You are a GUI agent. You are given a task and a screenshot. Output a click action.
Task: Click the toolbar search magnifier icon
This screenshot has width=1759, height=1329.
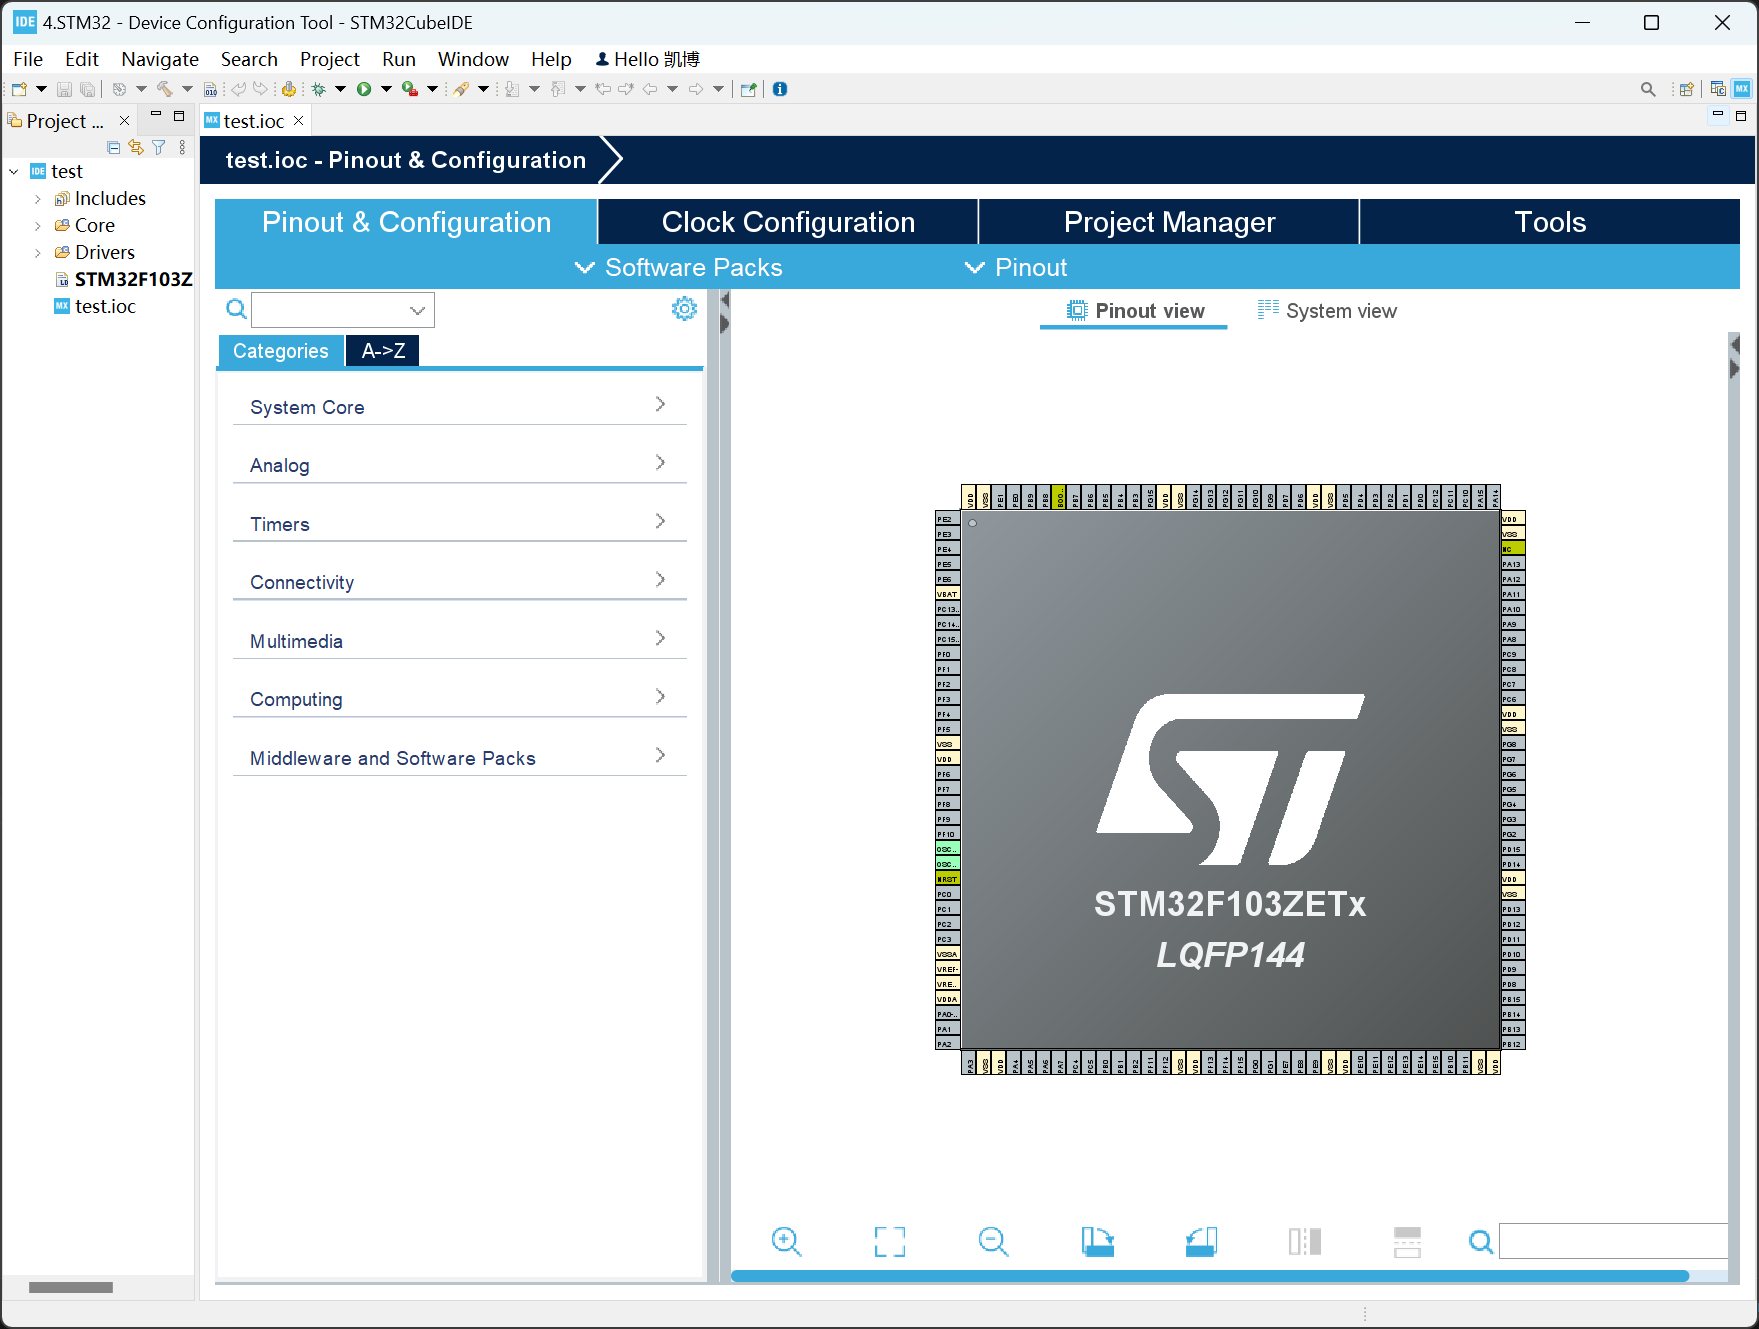click(x=1648, y=89)
